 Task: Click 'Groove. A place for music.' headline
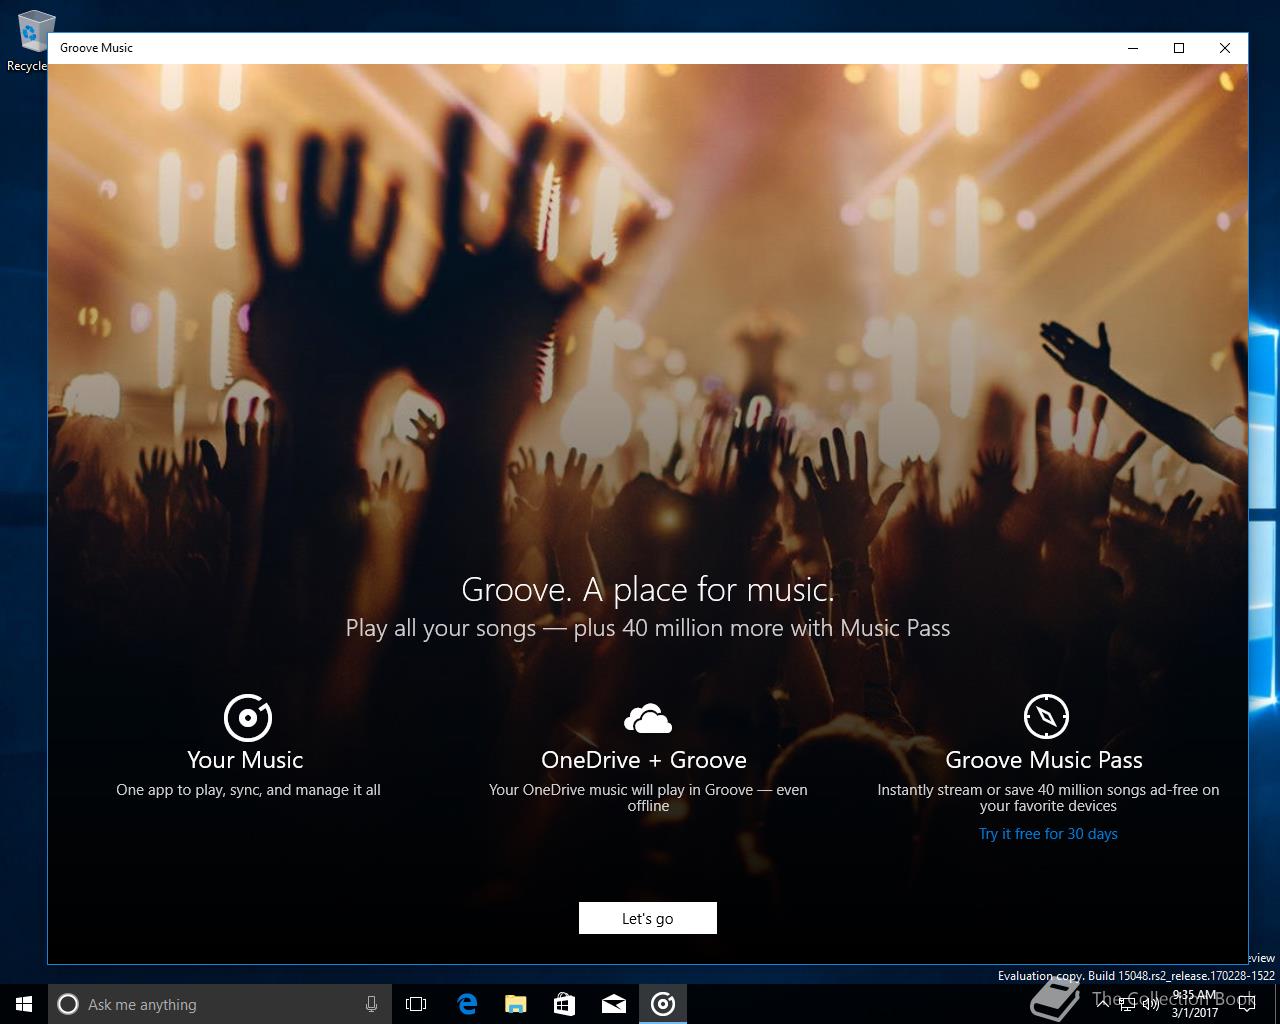(647, 590)
